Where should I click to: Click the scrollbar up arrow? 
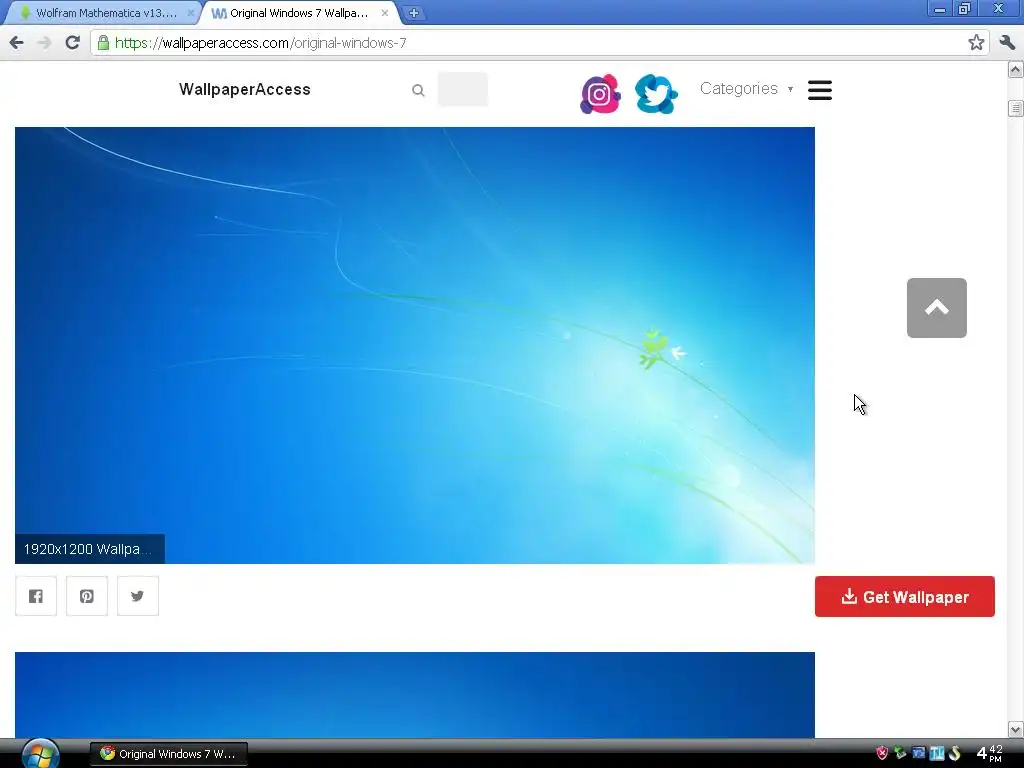point(1016,69)
